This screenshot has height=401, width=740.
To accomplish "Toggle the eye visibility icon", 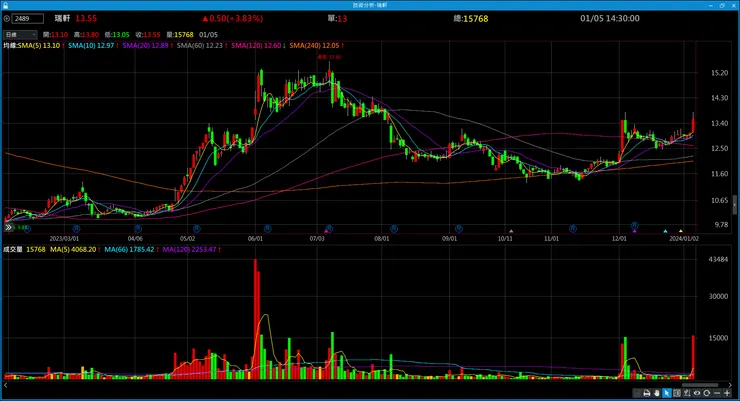I will [x=697, y=393].
